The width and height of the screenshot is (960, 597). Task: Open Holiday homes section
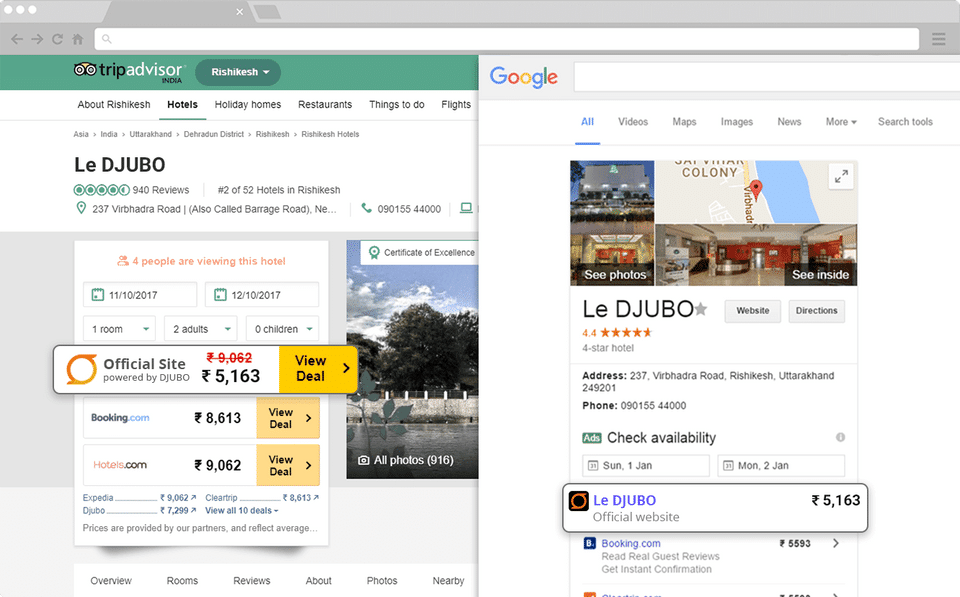248,105
